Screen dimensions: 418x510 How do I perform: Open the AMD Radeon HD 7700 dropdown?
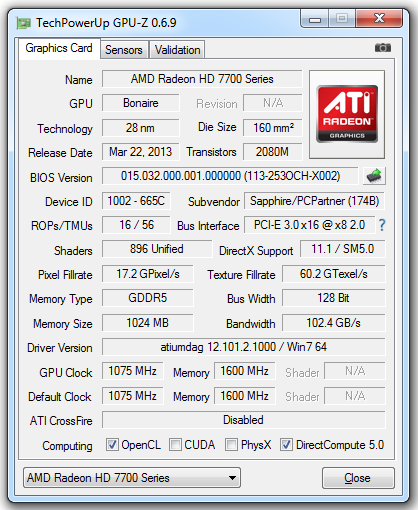point(132,478)
